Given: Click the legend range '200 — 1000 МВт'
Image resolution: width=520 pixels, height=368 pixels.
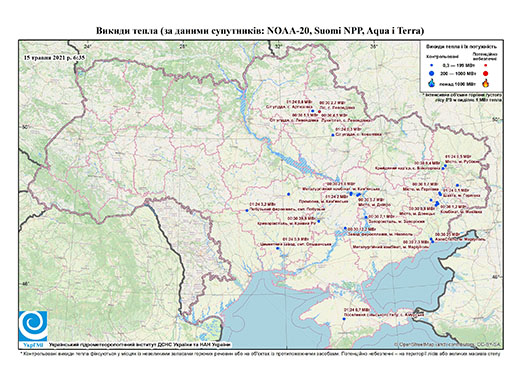Looking at the screenshot, I should [x=457, y=73].
